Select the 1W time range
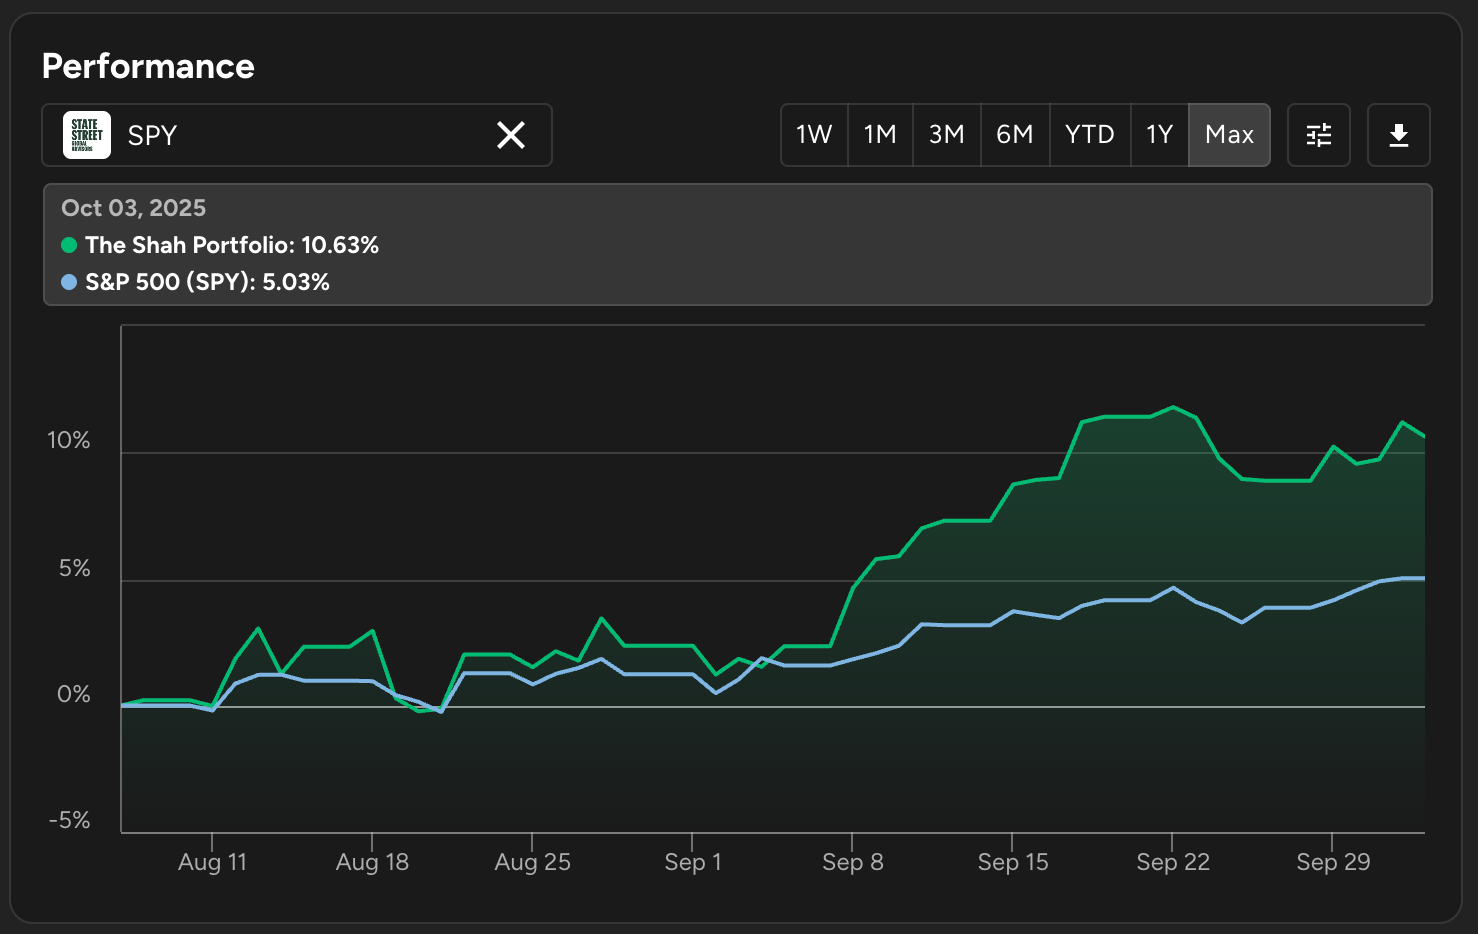The width and height of the screenshot is (1478, 934). tap(814, 135)
